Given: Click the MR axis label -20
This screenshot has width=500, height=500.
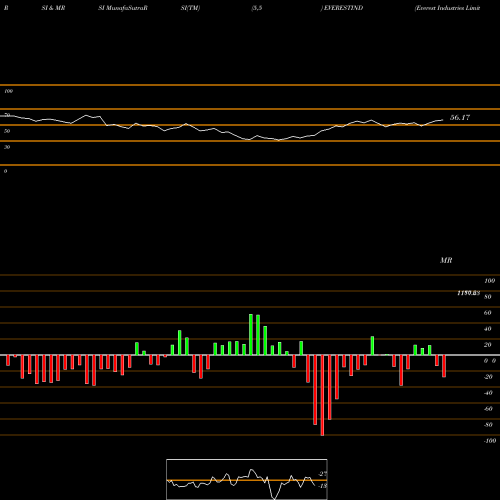Looking at the screenshot, I should (x=488, y=377).
